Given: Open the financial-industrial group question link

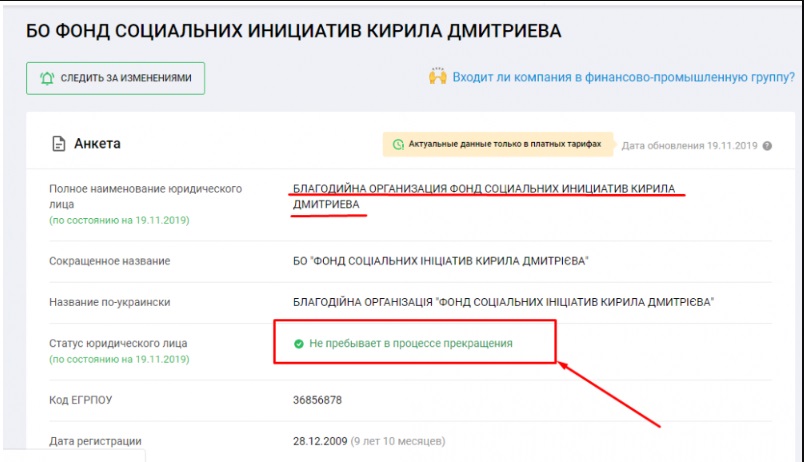Looking at the screenshot, I should point(623,77).
